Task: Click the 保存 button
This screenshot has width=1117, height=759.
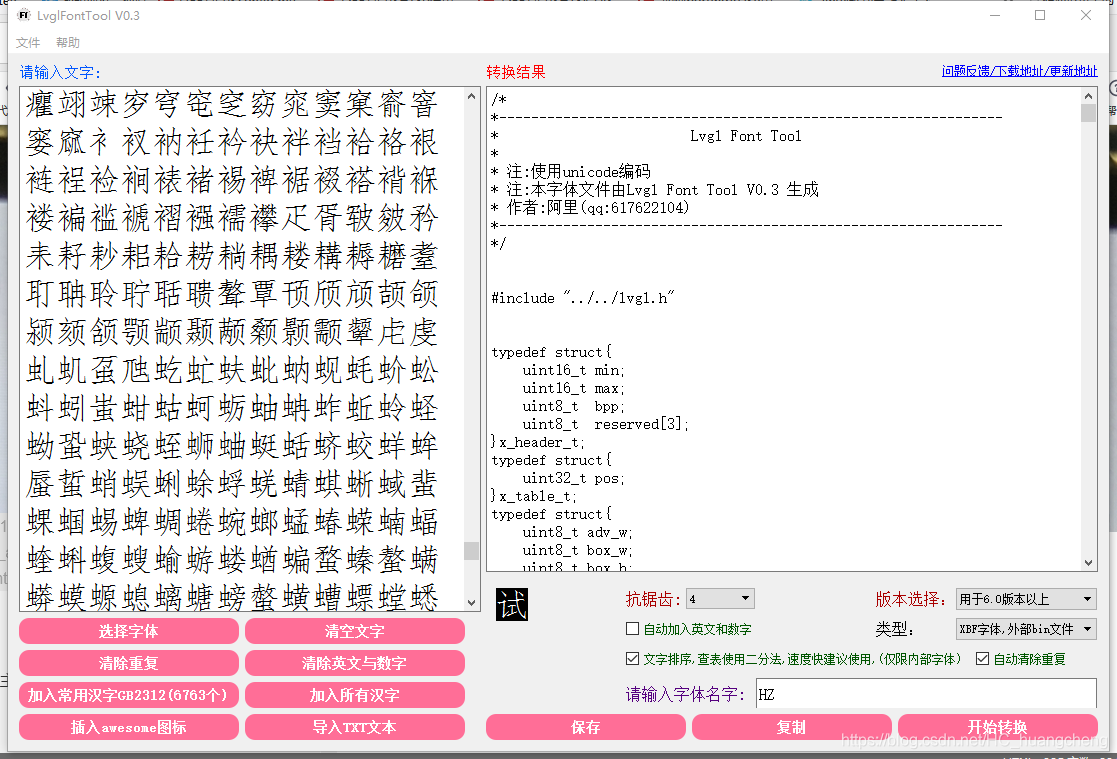Action: click(586, 727)
